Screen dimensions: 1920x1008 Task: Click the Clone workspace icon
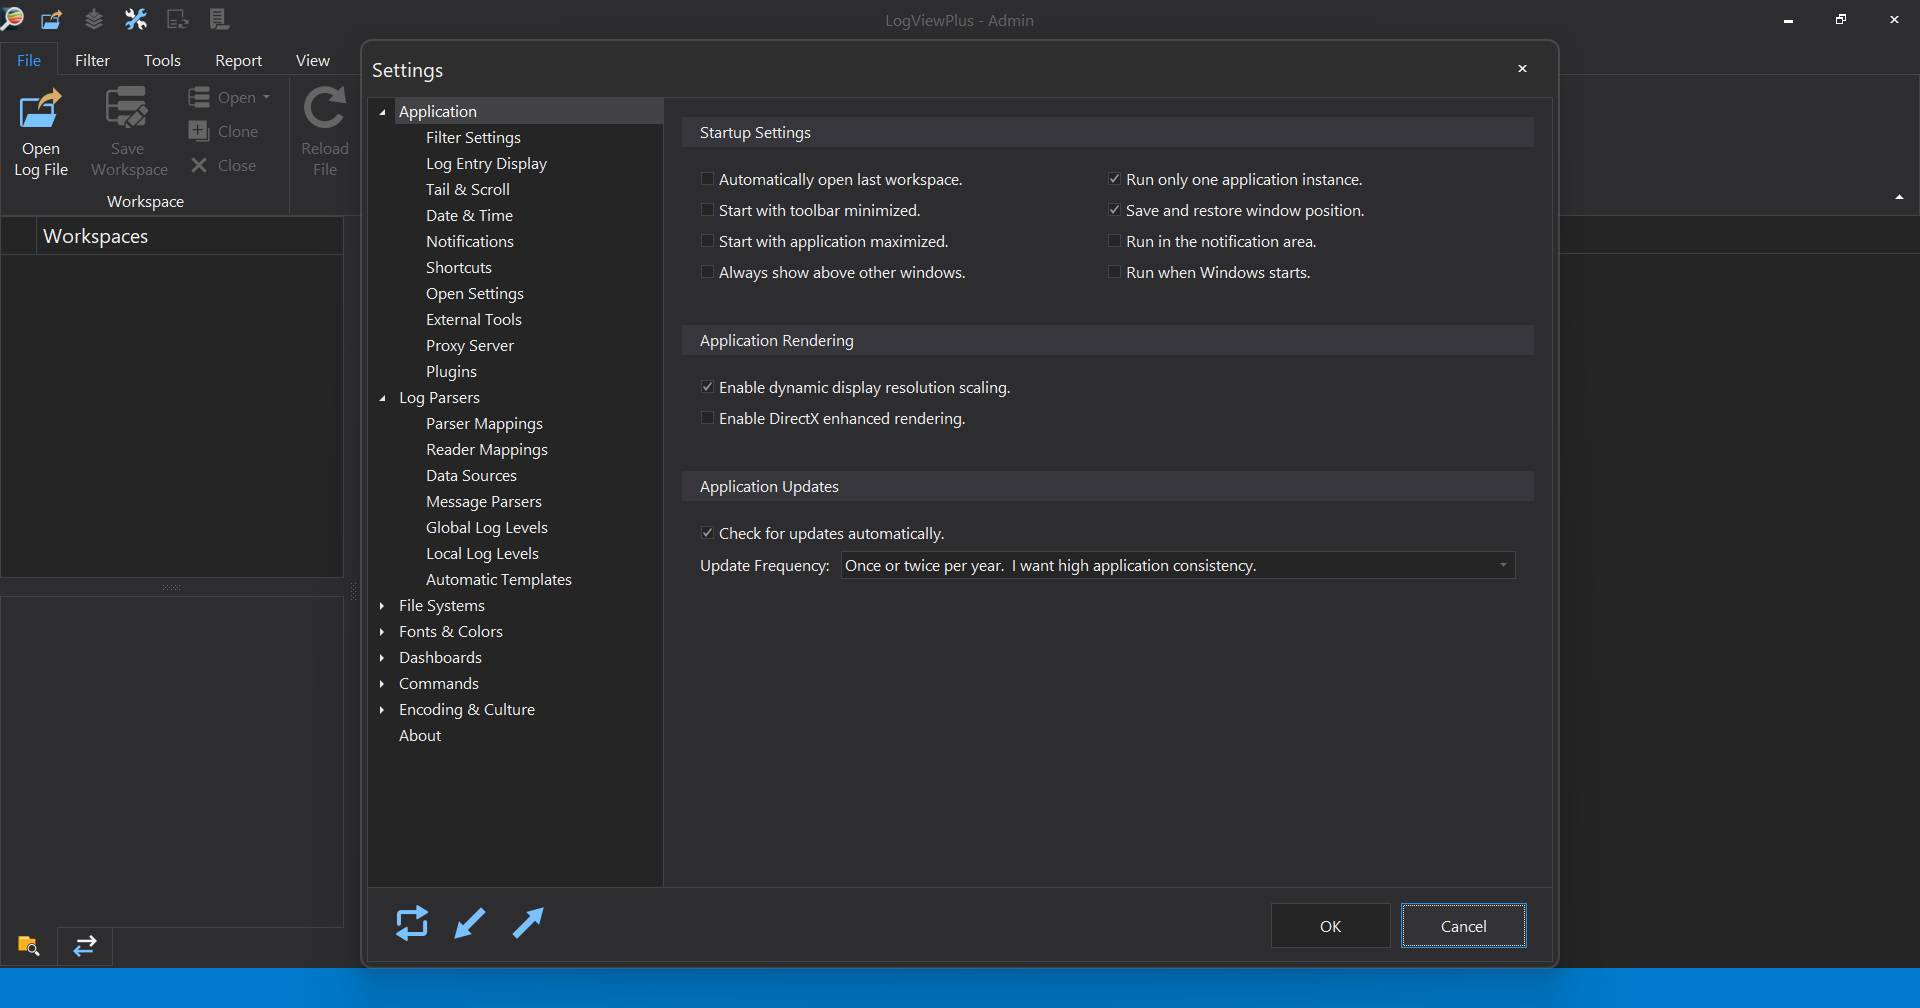pos(198,131)
